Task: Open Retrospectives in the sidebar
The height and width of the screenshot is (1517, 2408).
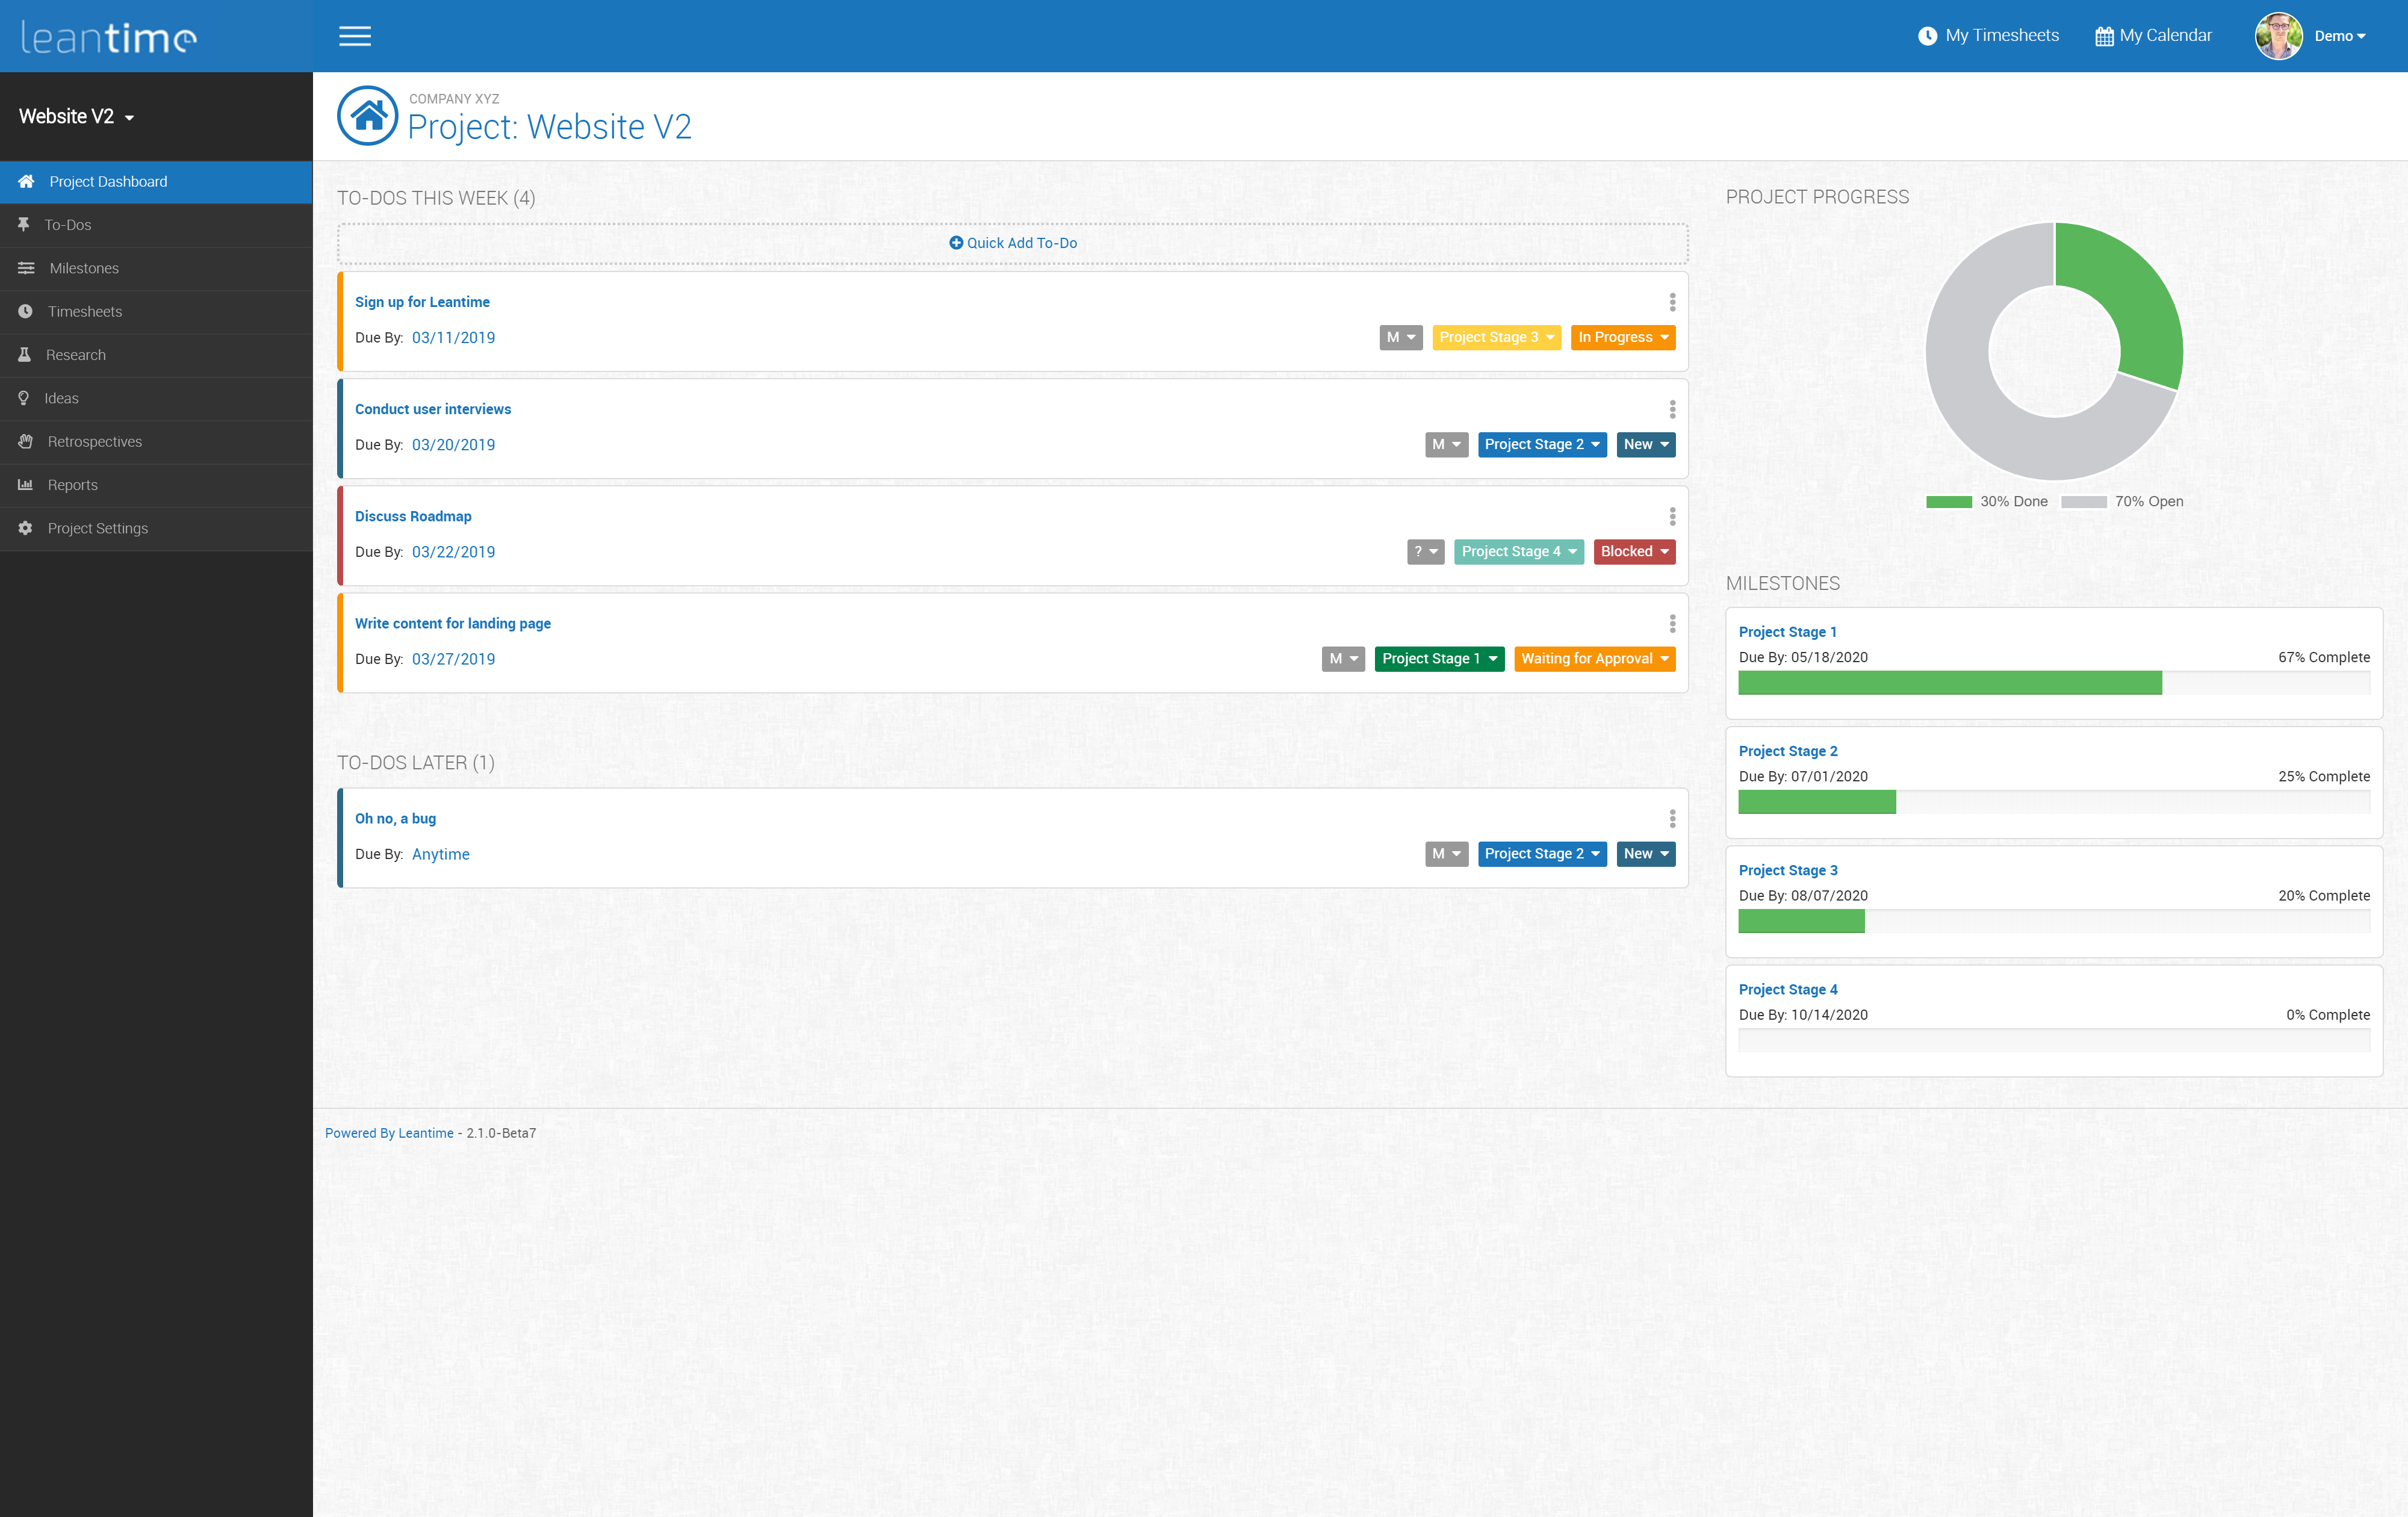Action: pyautogui.click(x=95, y=442)
